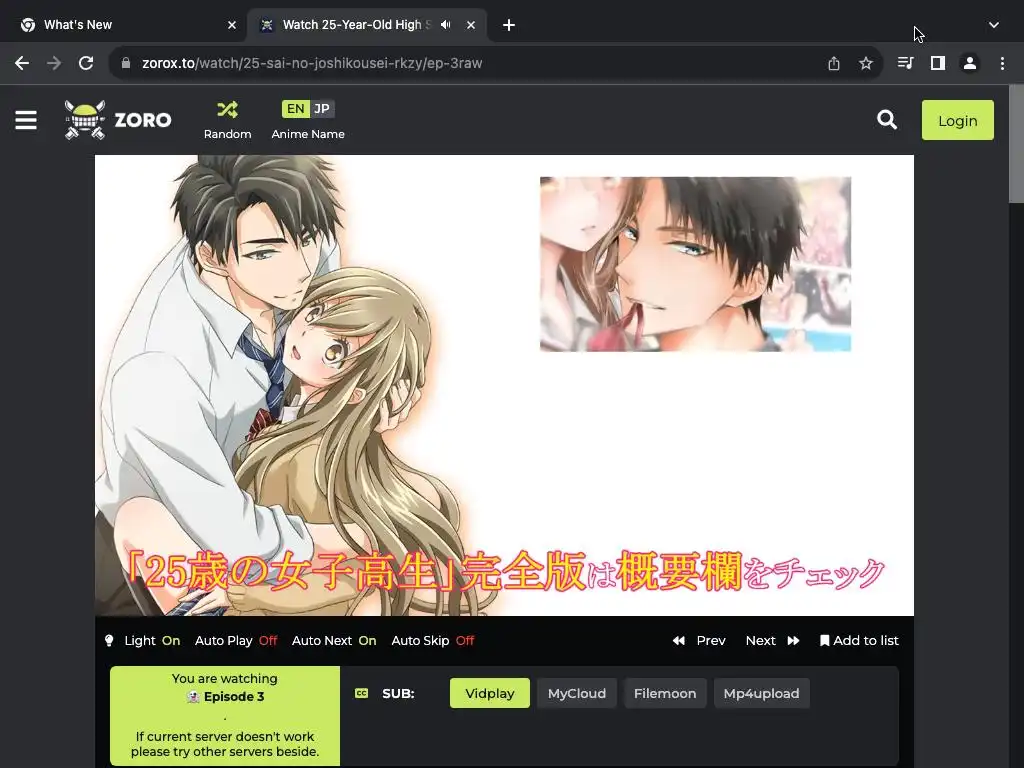Click the closed captions CC icon
Image resolution: width=1024 pixels, height=768 pixels.
[361, 694]
